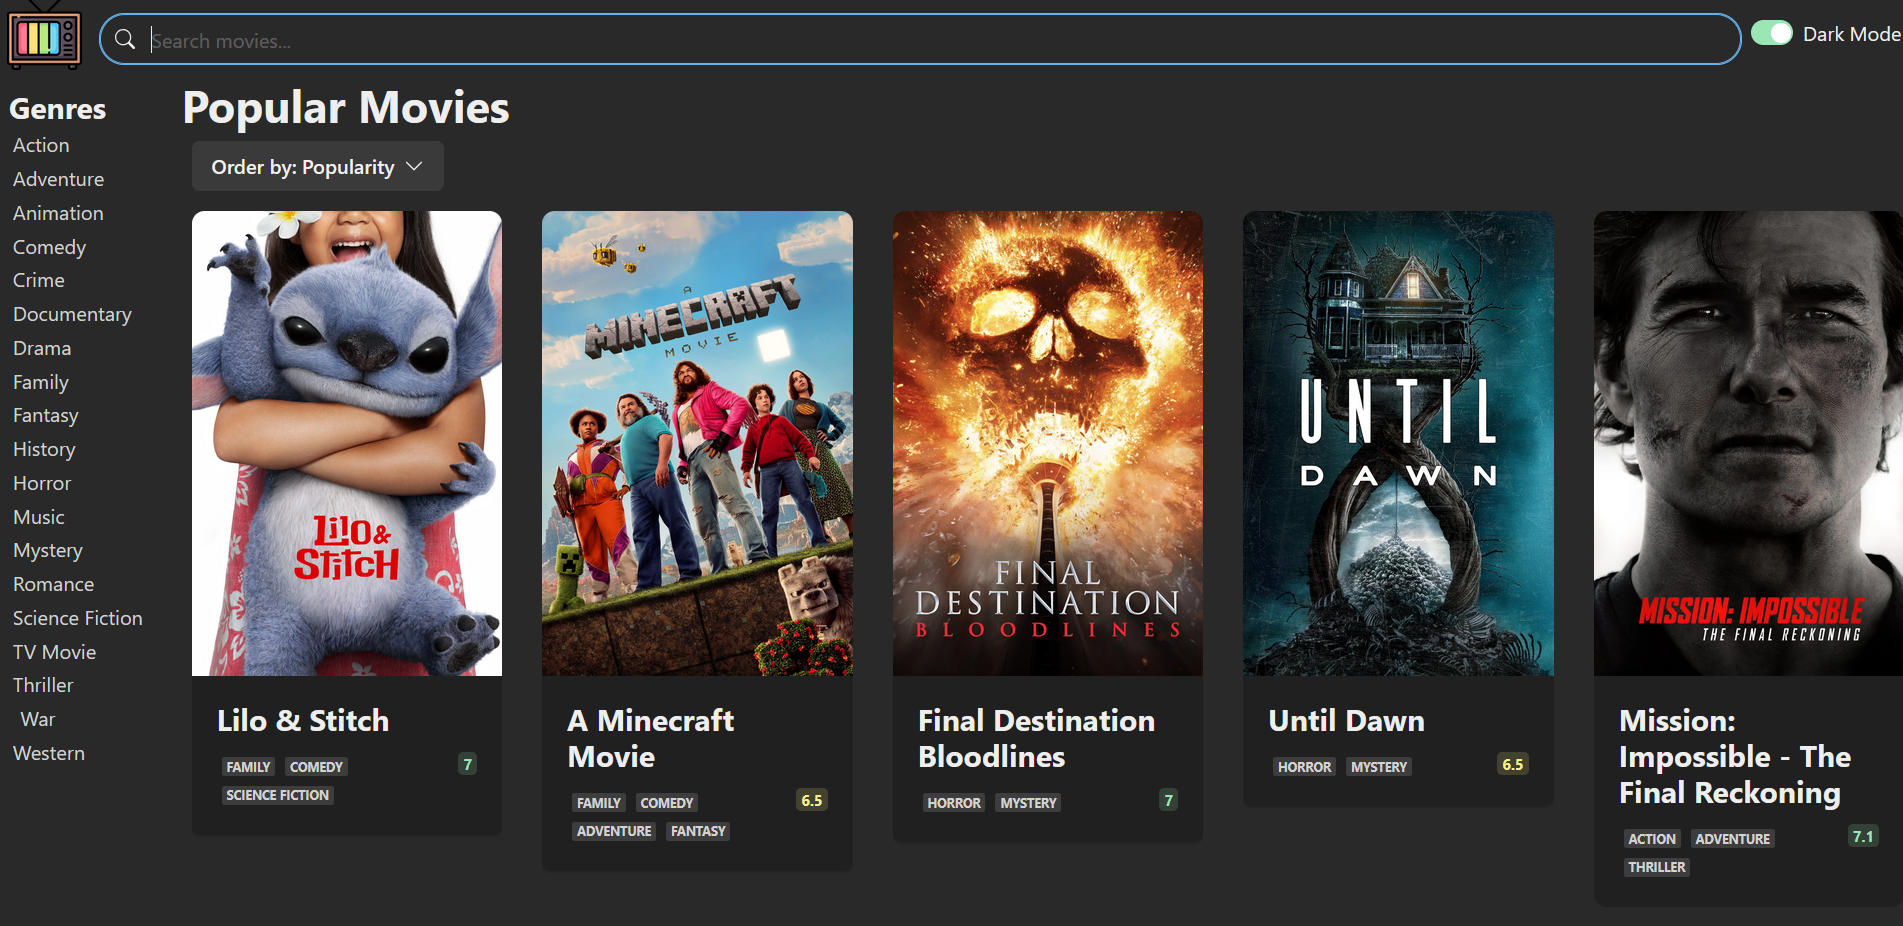Screen dimensions: 1903x926
Task: Open the Lilo & Stitch poster
Action: tap(347, 443)
